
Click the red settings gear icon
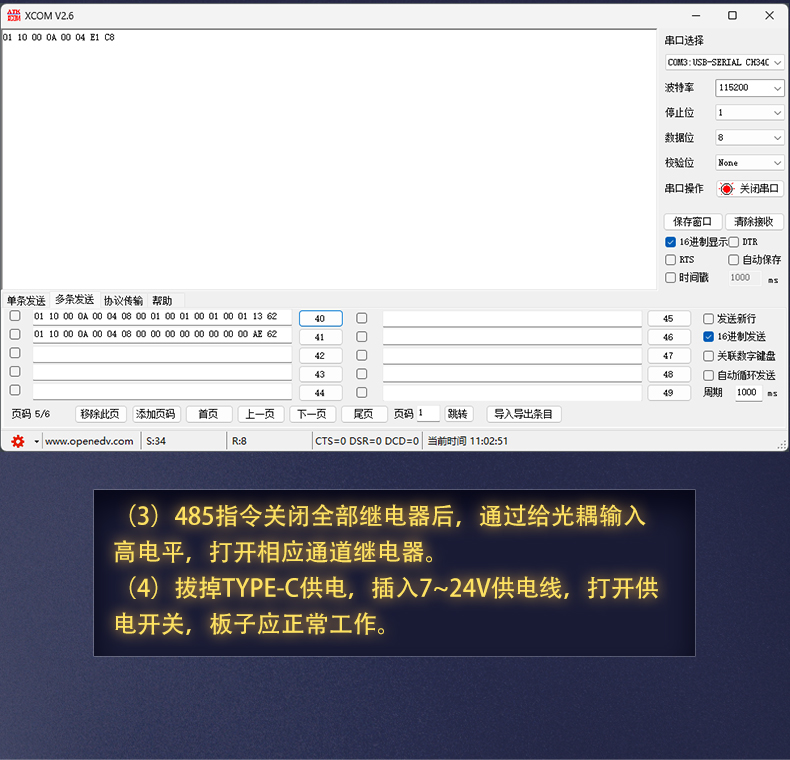click(x=17, y=441)
